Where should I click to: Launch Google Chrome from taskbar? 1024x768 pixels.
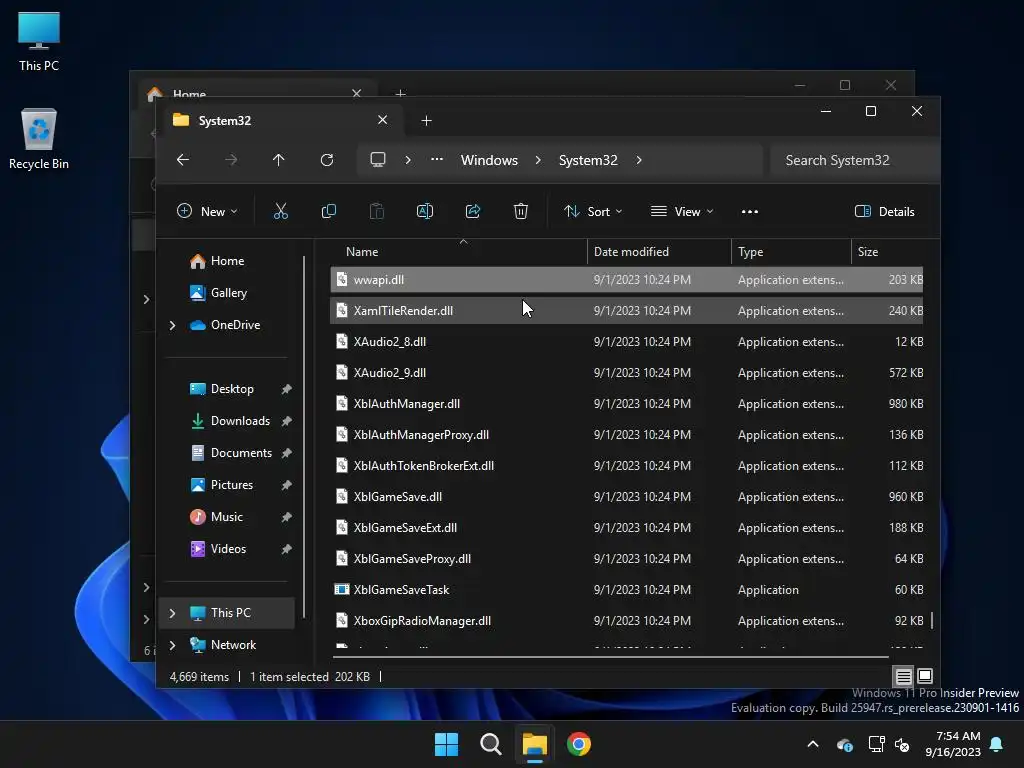[579, 744]
